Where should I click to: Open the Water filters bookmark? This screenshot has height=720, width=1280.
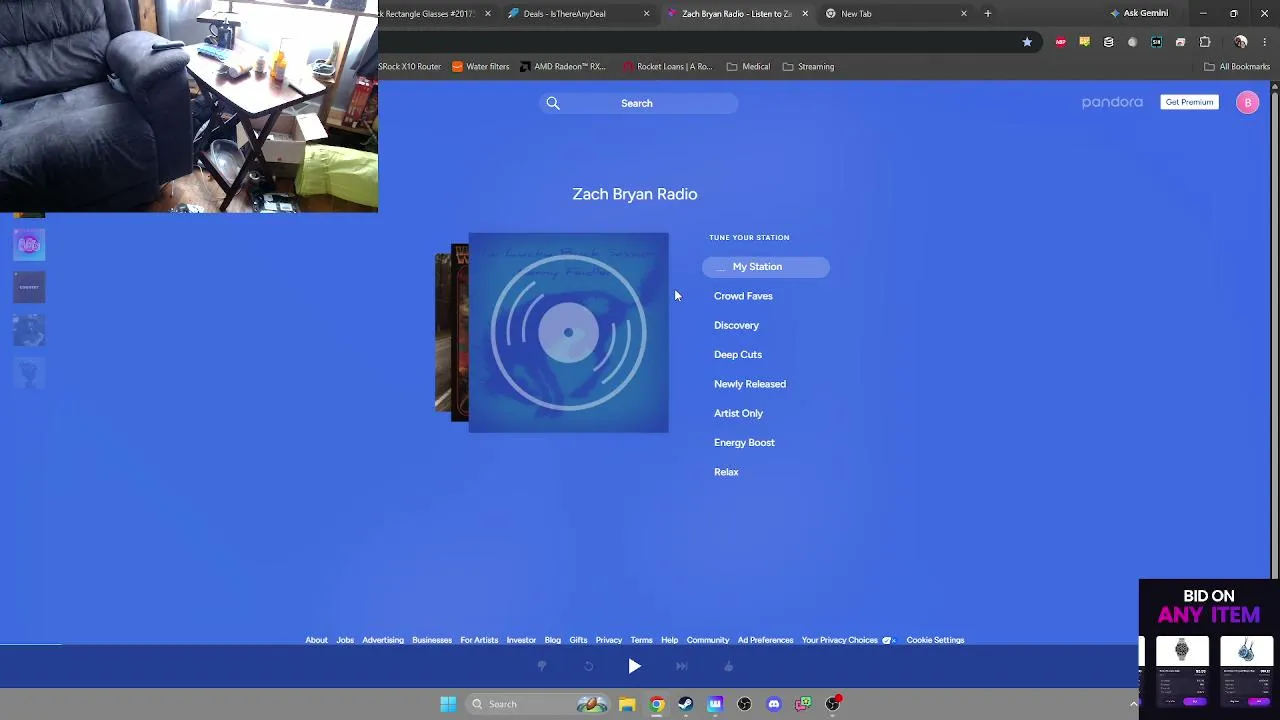(480, 67)
